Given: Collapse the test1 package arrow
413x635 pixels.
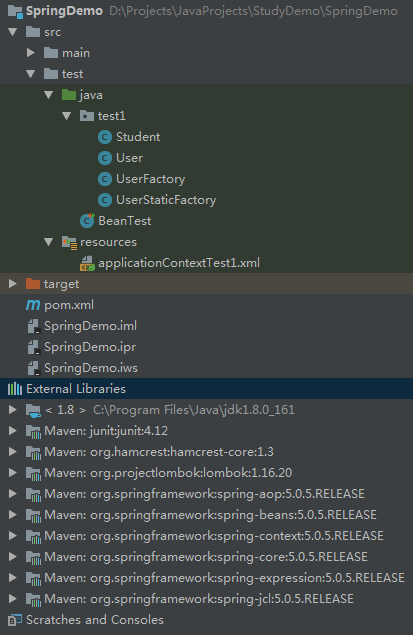Looking at the screenshot, I should pyautogui.click(x=67, y=116).
